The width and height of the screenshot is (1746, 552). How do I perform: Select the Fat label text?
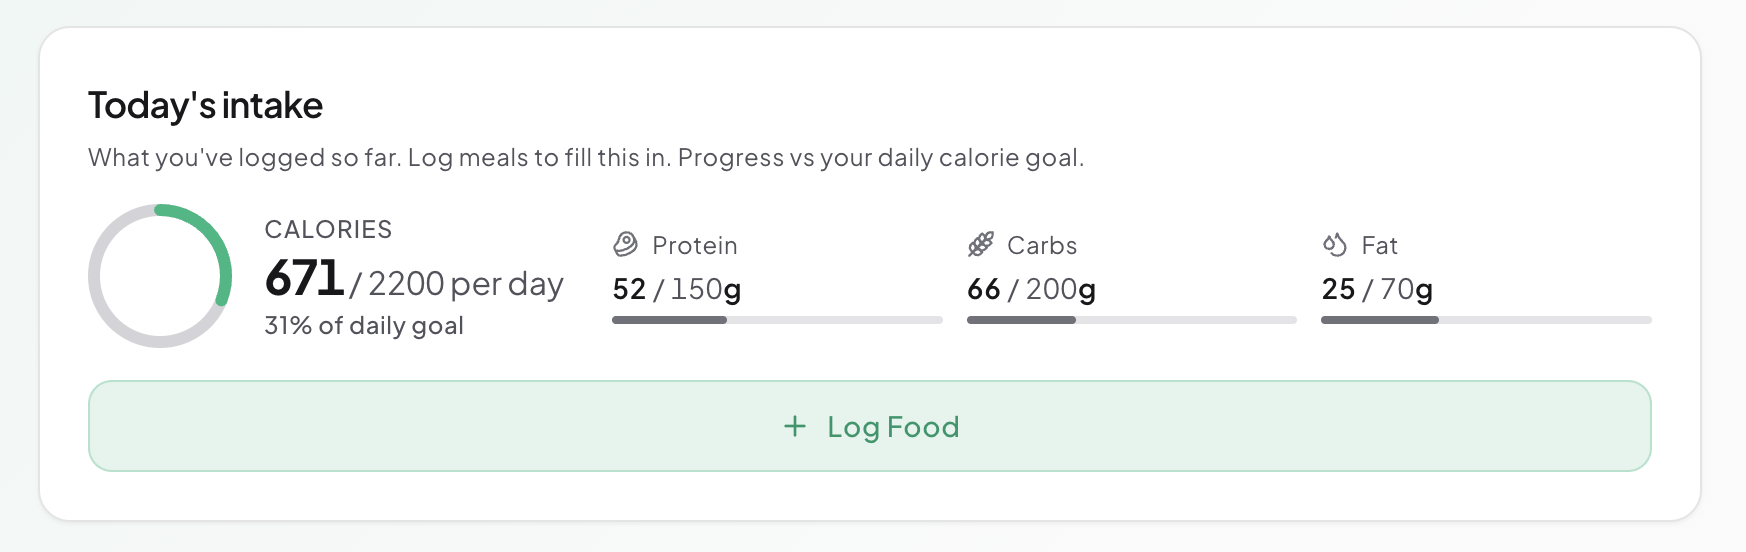coord(1379,246)
